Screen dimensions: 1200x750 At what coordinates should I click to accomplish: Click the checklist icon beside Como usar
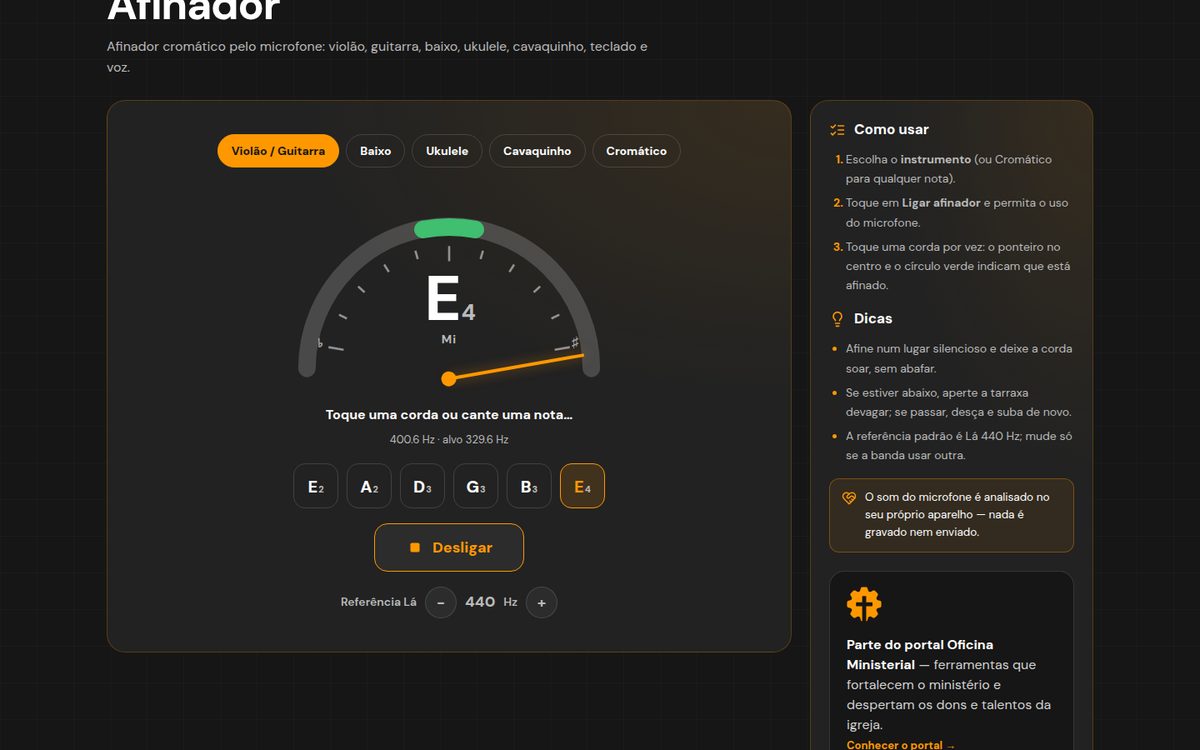point(838,130)
